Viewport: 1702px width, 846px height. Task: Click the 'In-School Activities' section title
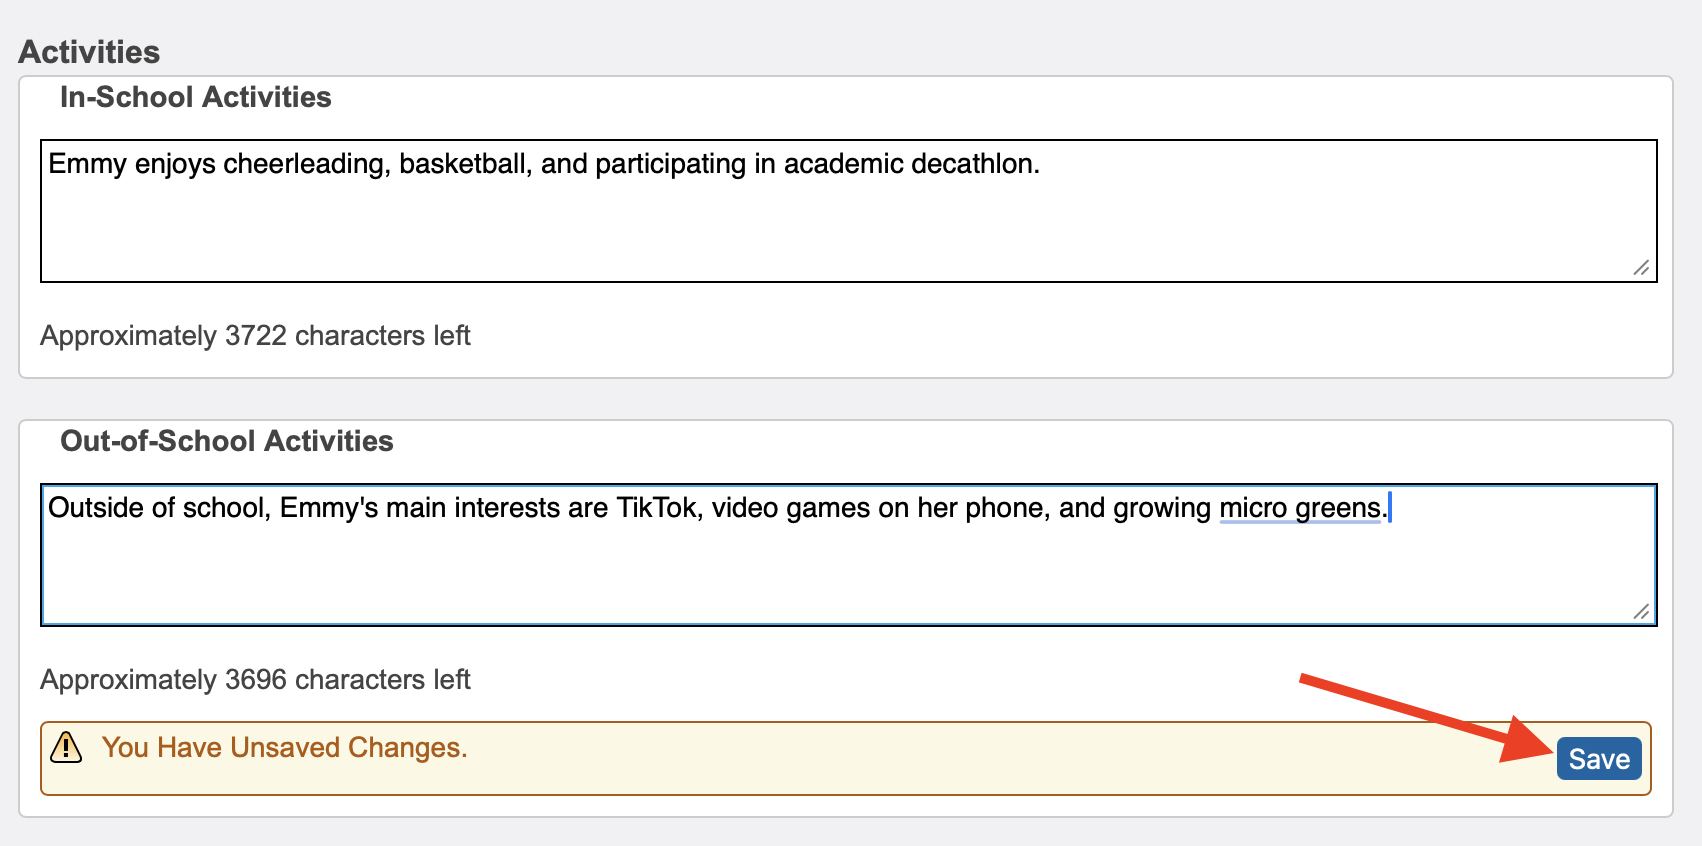(195, 97)
